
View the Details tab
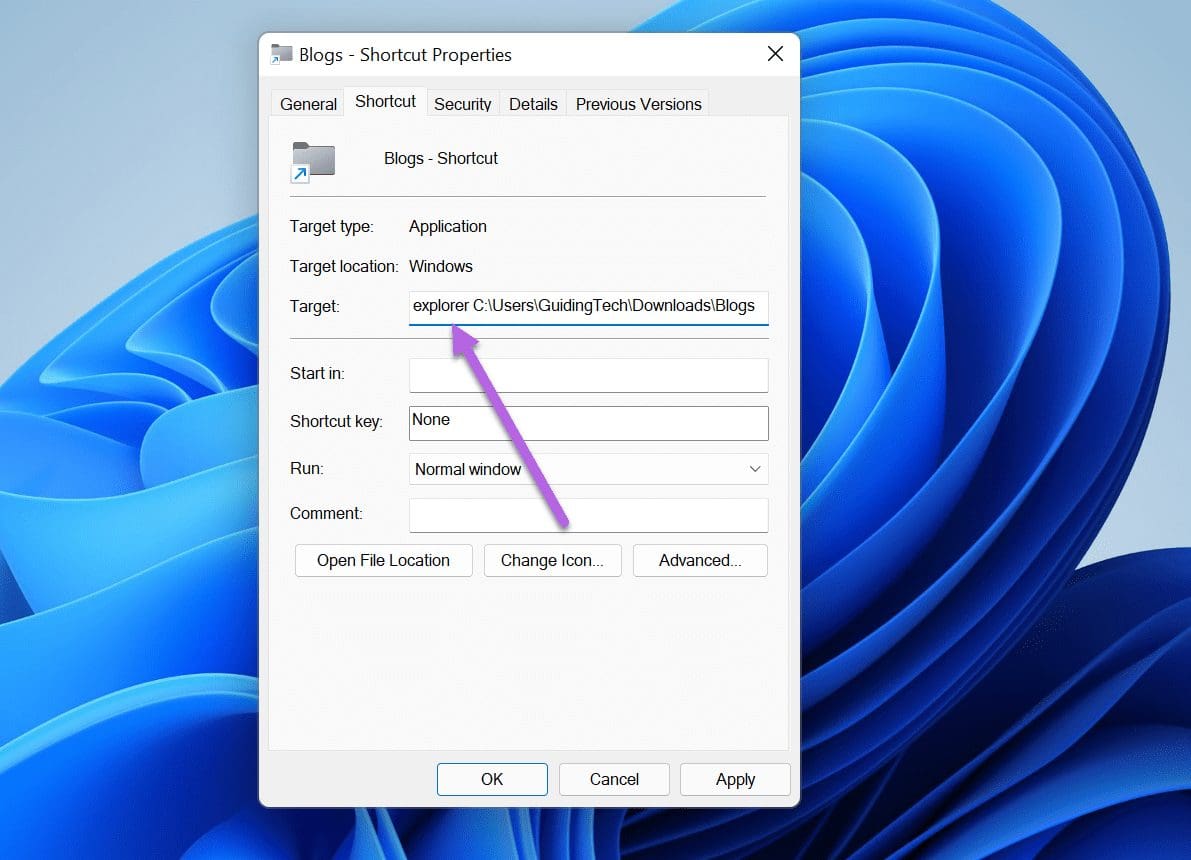[x=533, y=103]
